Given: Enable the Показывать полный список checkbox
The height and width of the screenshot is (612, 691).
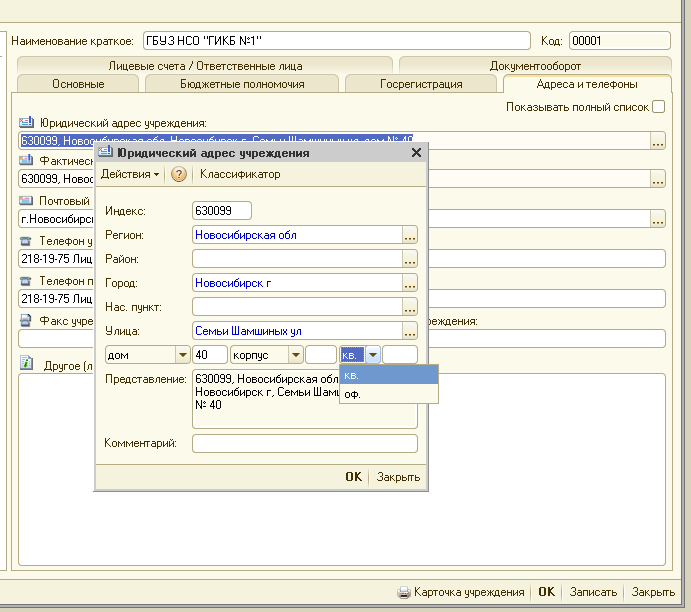Looking at the screenshot, I should click(658, 107).
